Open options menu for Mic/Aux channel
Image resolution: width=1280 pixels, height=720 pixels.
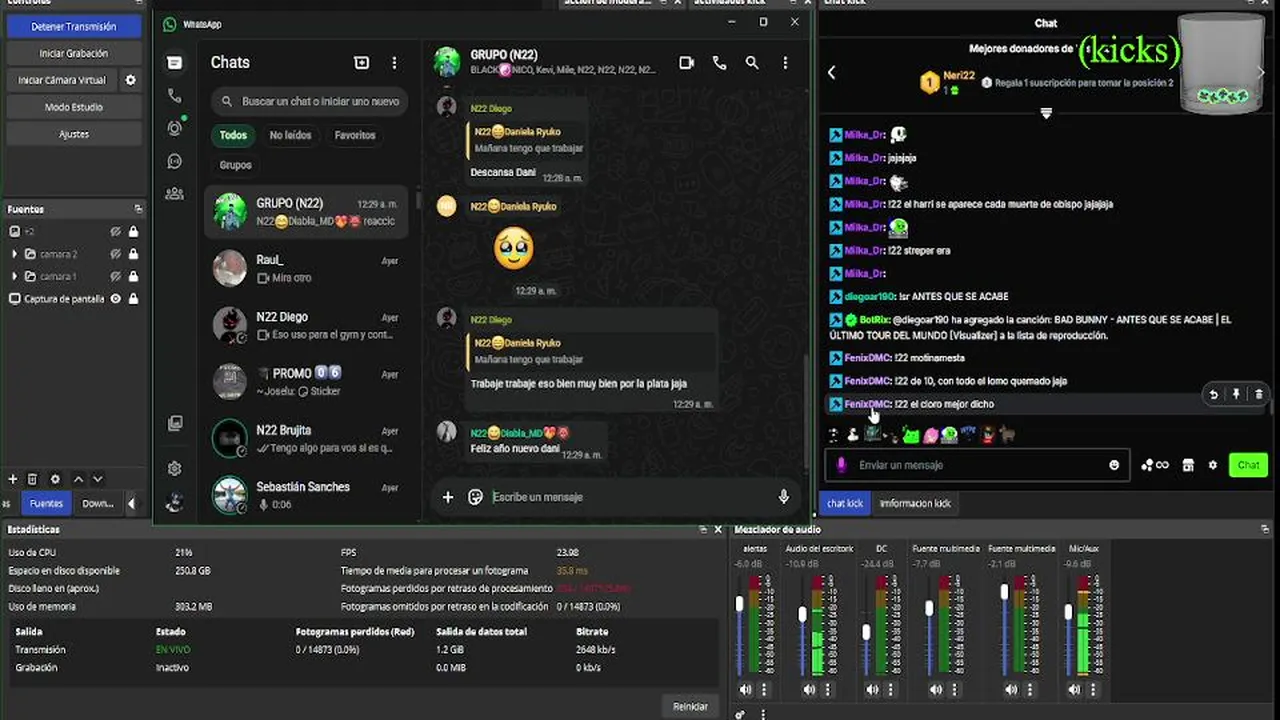click(1093, 689)
